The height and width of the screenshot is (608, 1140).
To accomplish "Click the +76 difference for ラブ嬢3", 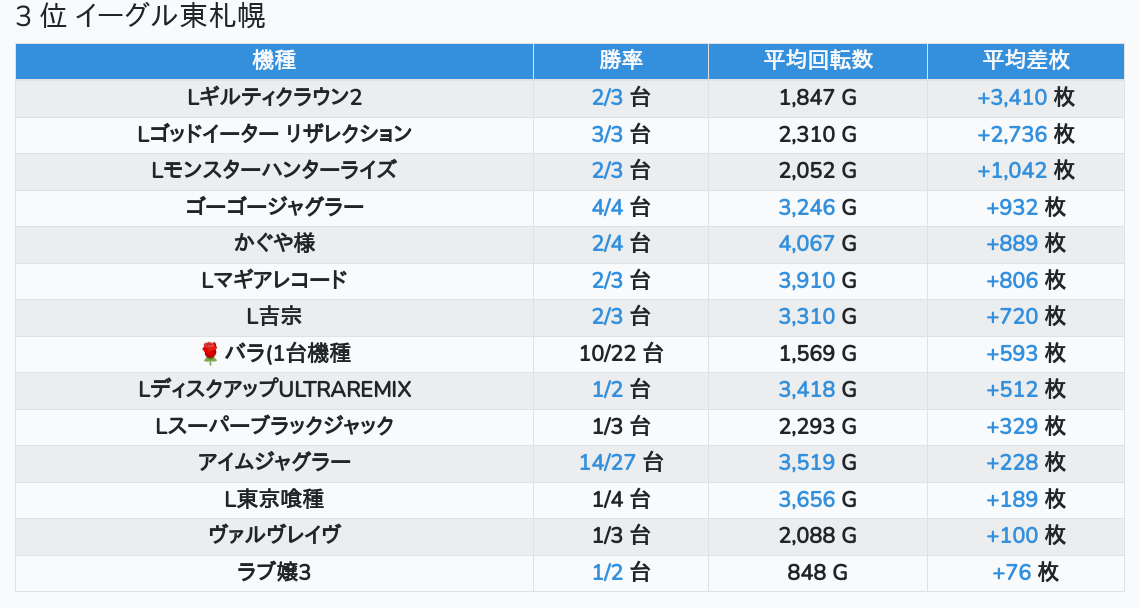I will tap(1011, 572).
